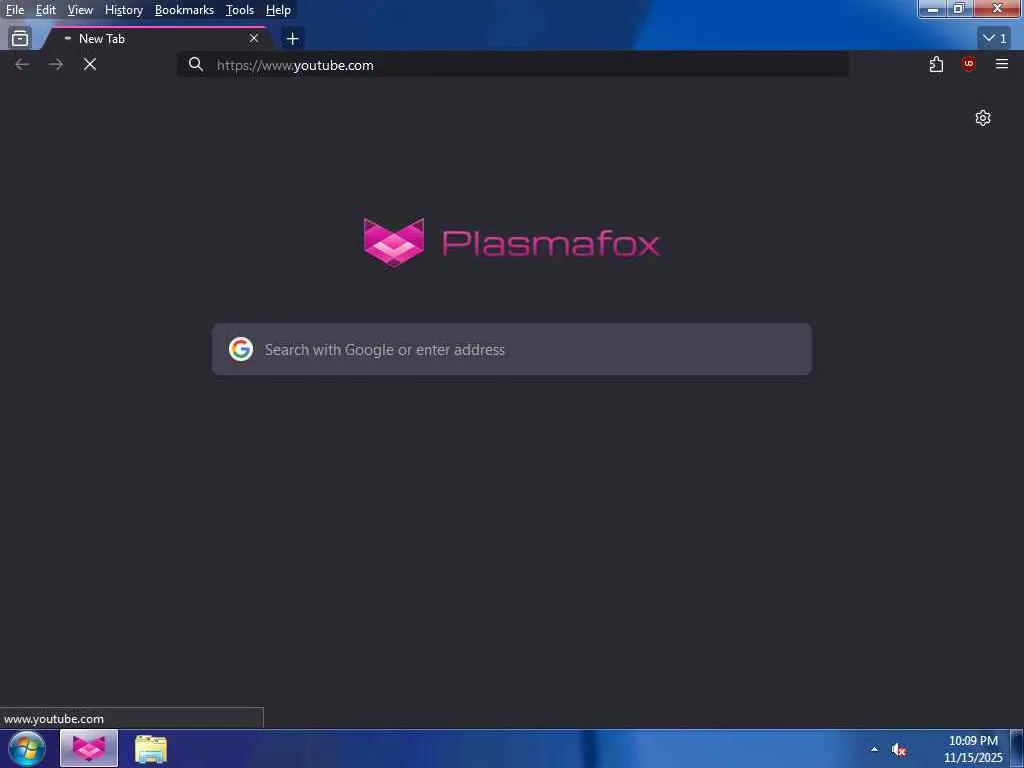
Task: Open a new tab with plus button
Action: point(293,39)
